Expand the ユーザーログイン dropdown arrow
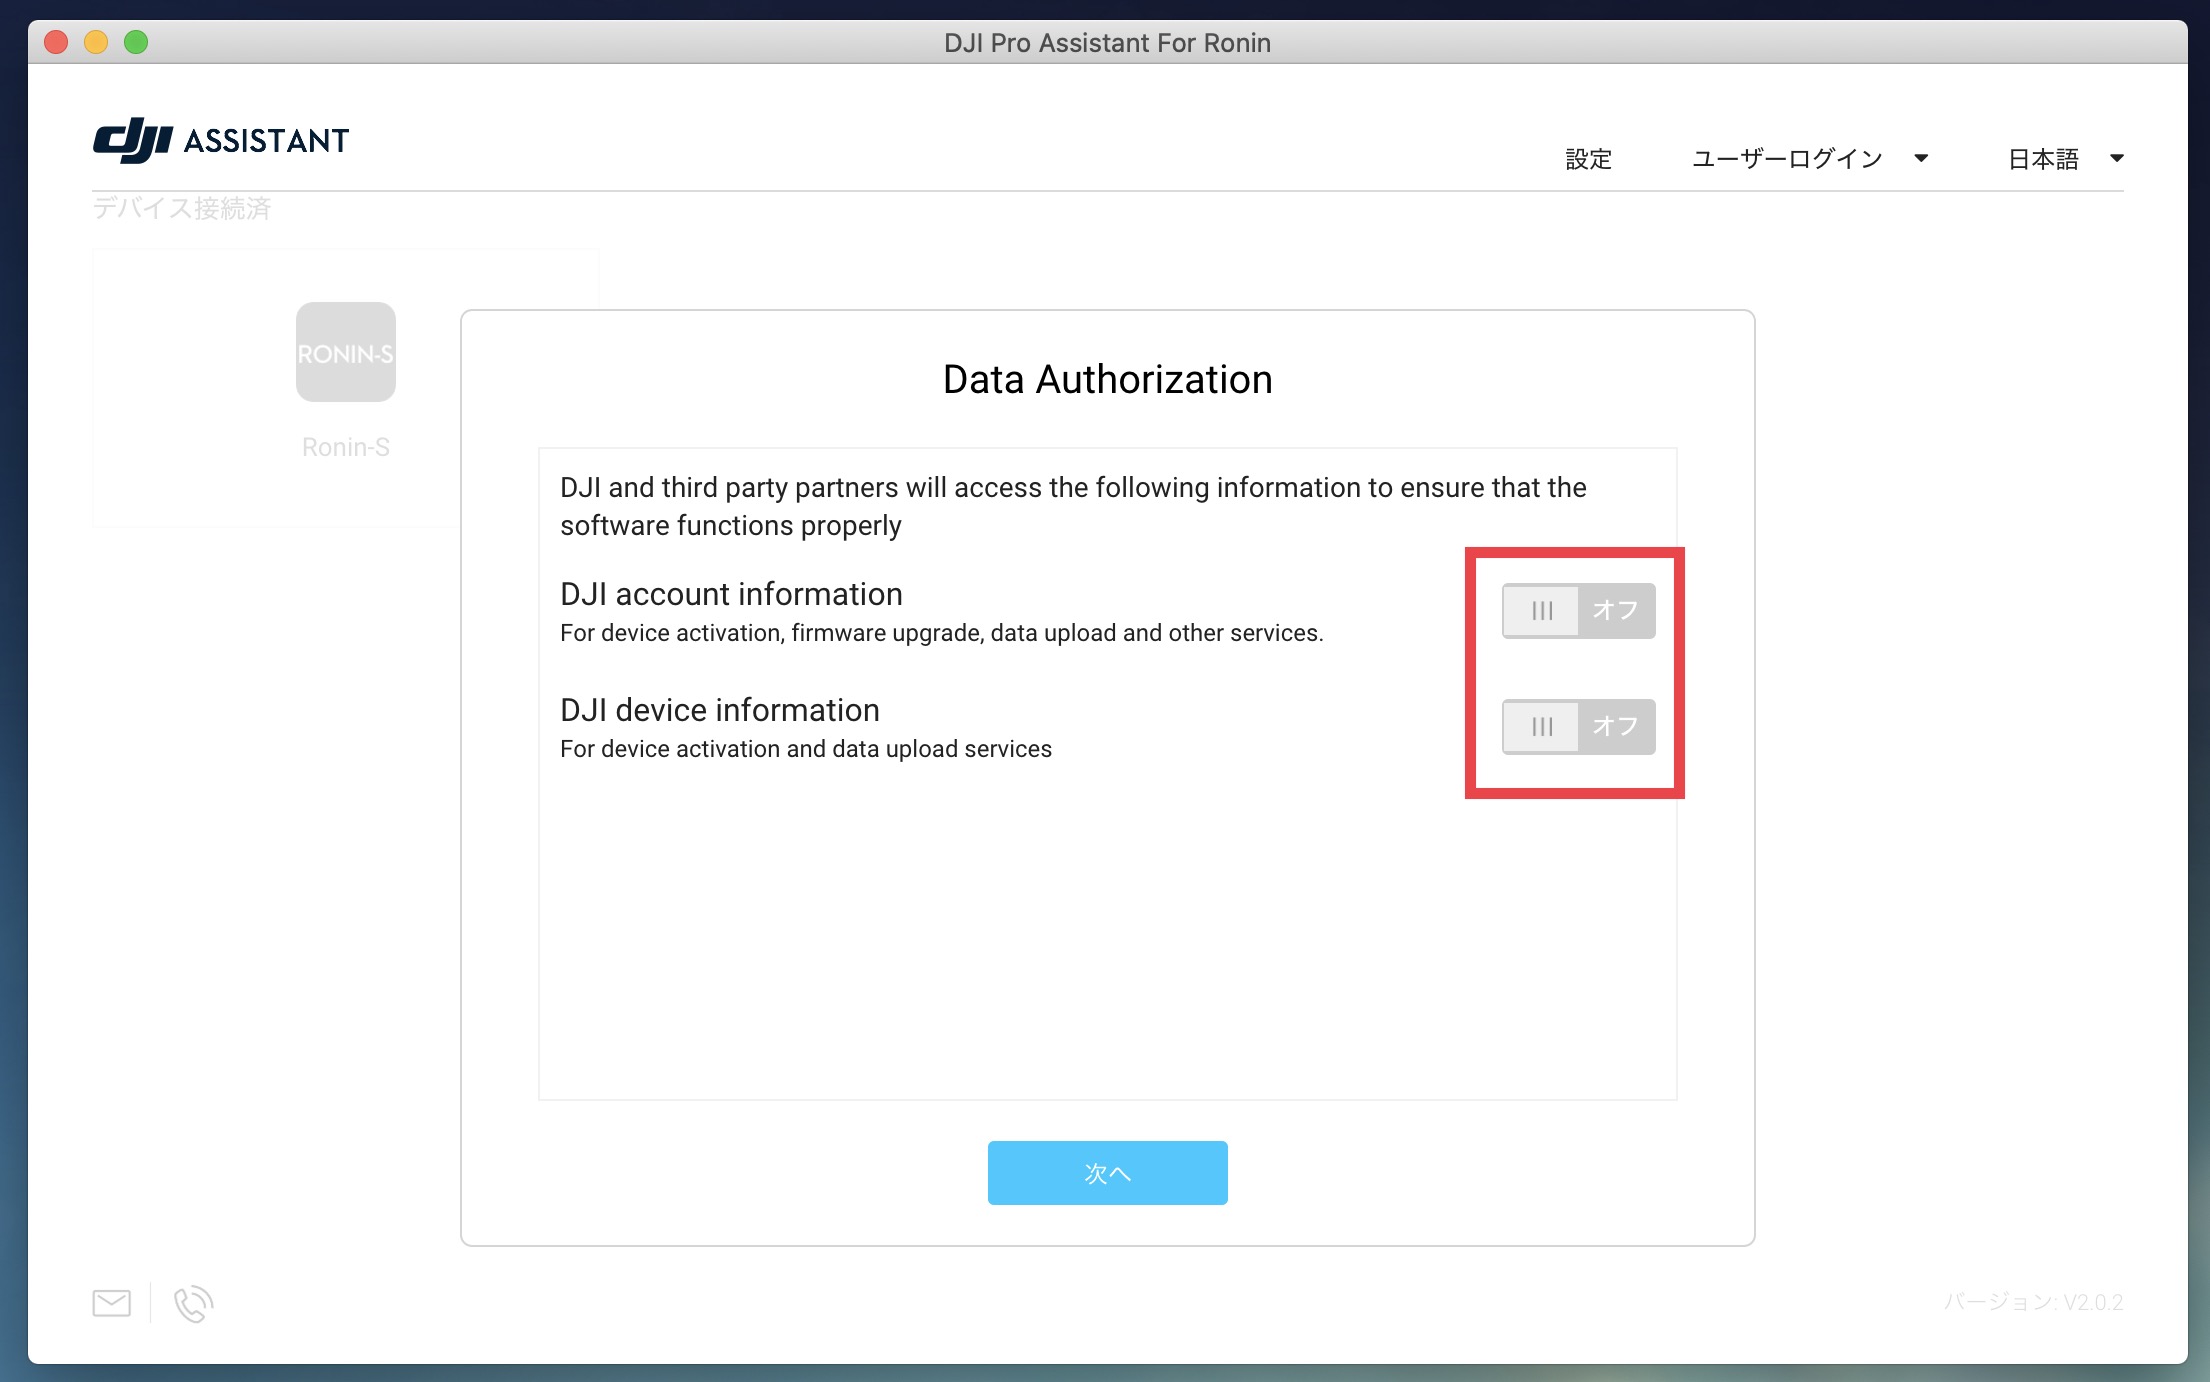 [1921, 158]
